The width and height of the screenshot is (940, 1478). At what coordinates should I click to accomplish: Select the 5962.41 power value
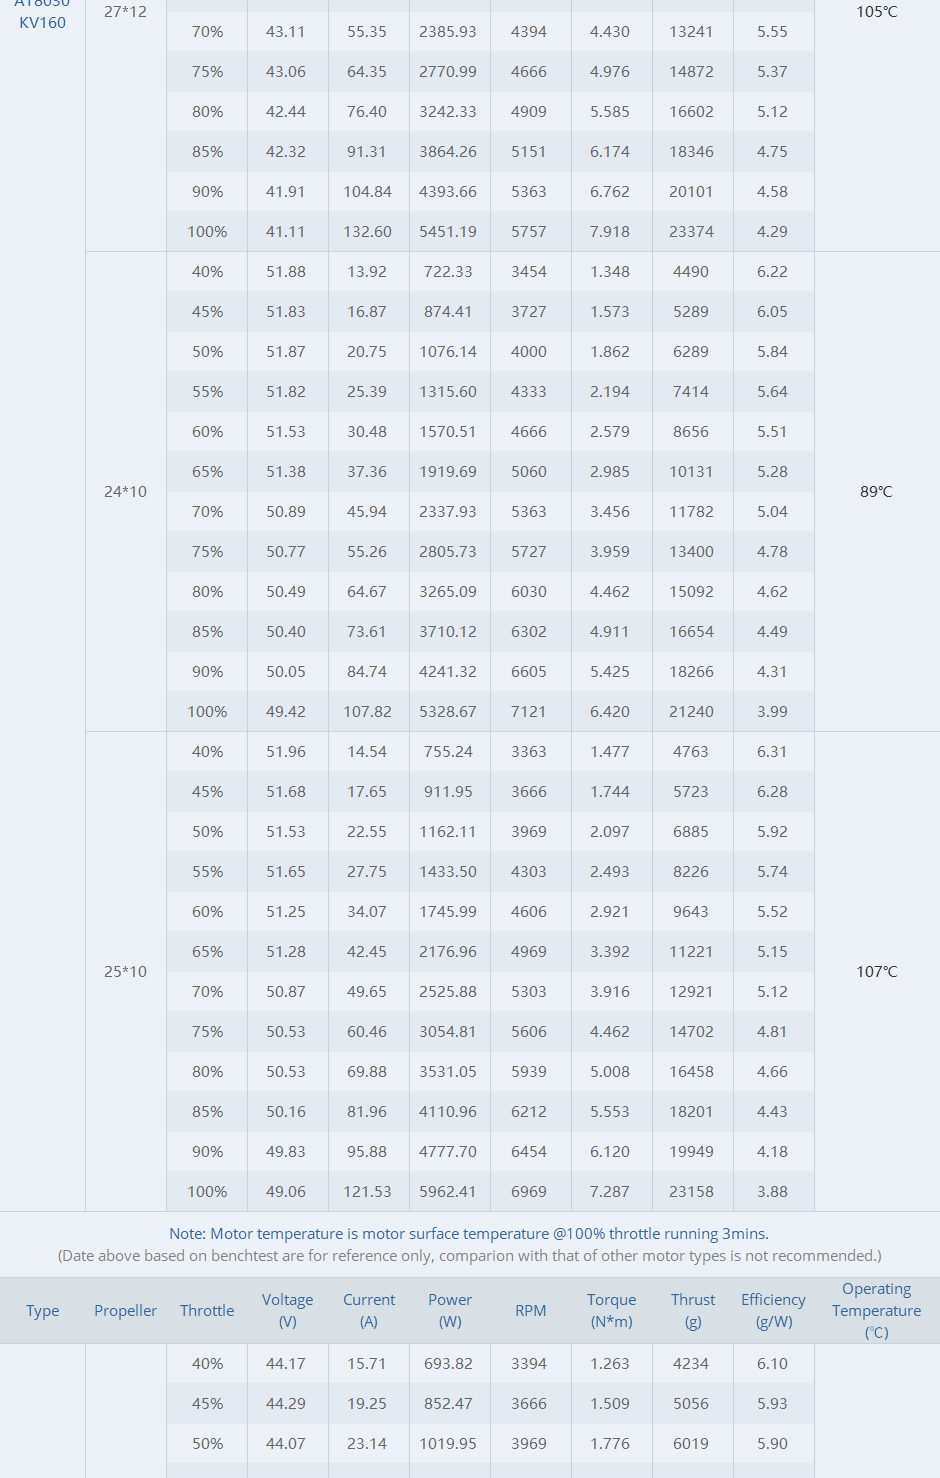click(448, 1191)
